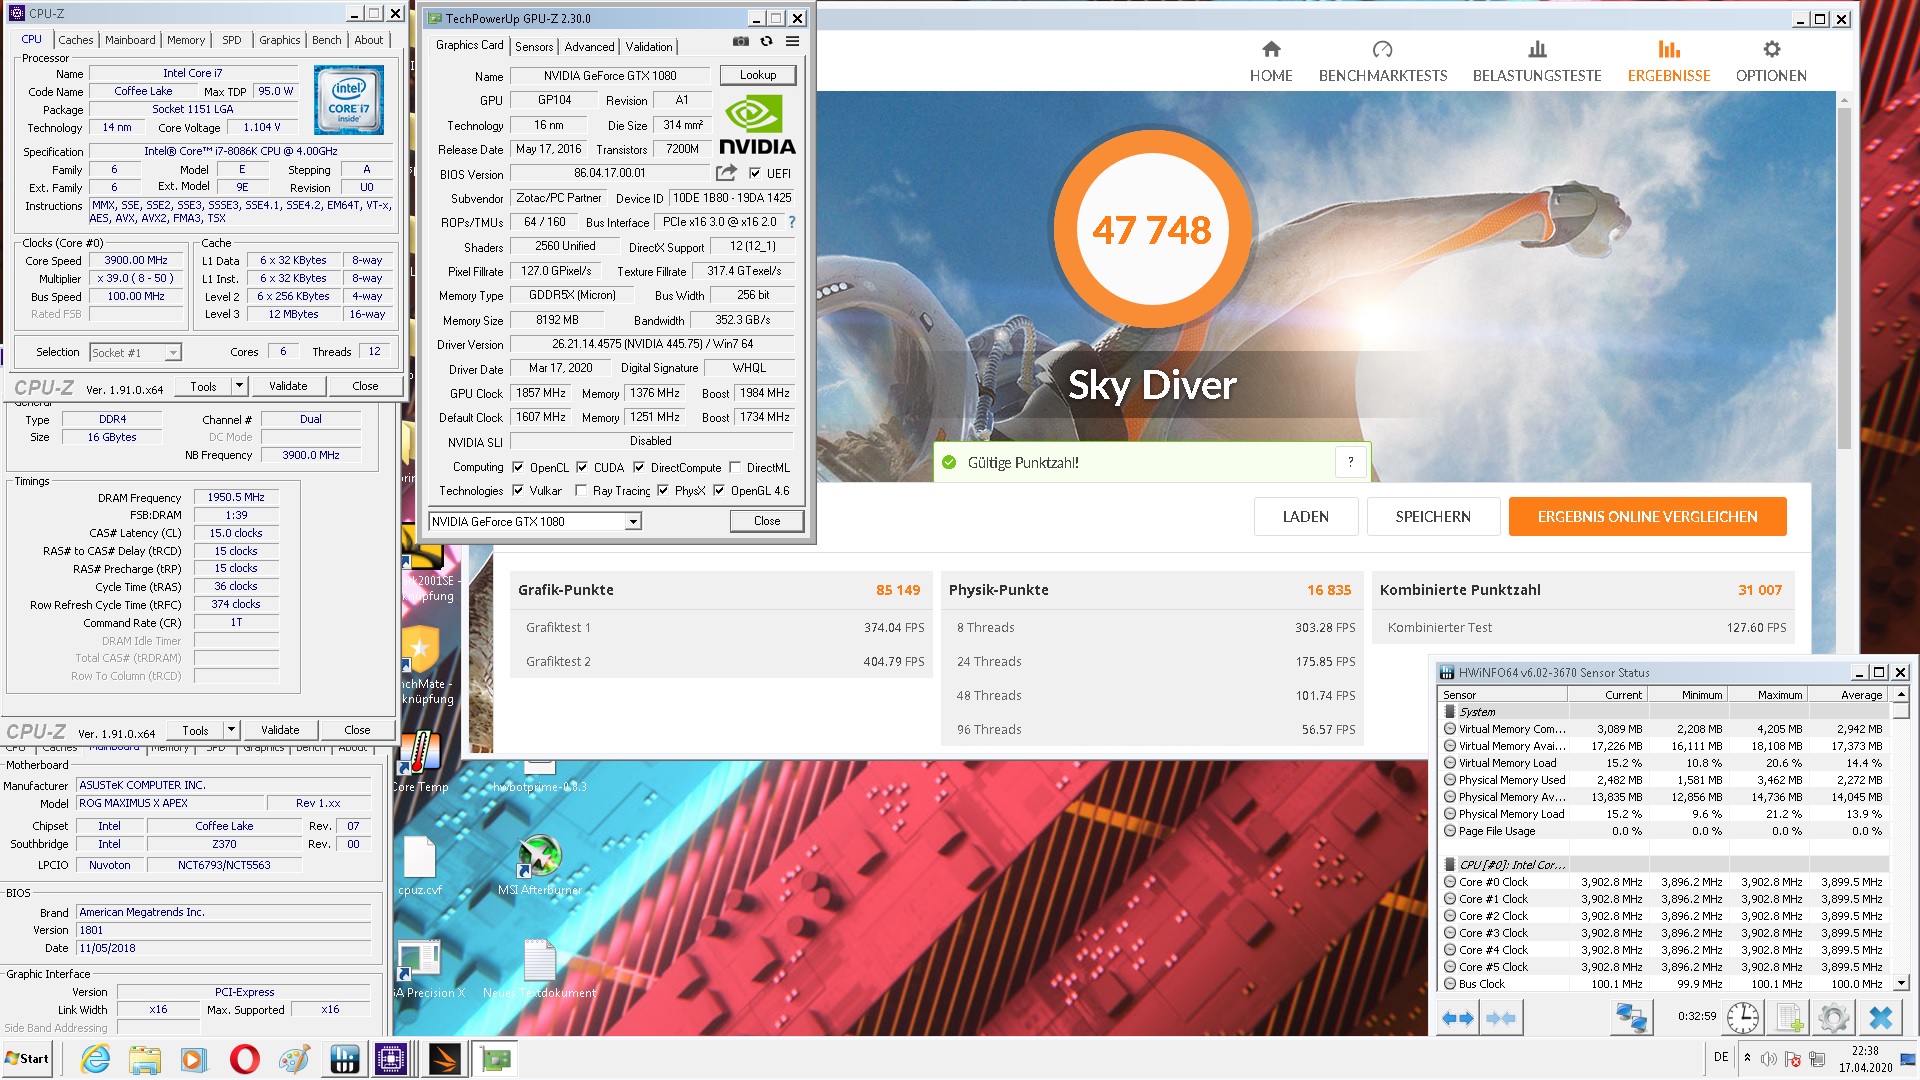Show hidden system tray icons arrow
The image size is (1920, 1080).
pos(1747,1058)
